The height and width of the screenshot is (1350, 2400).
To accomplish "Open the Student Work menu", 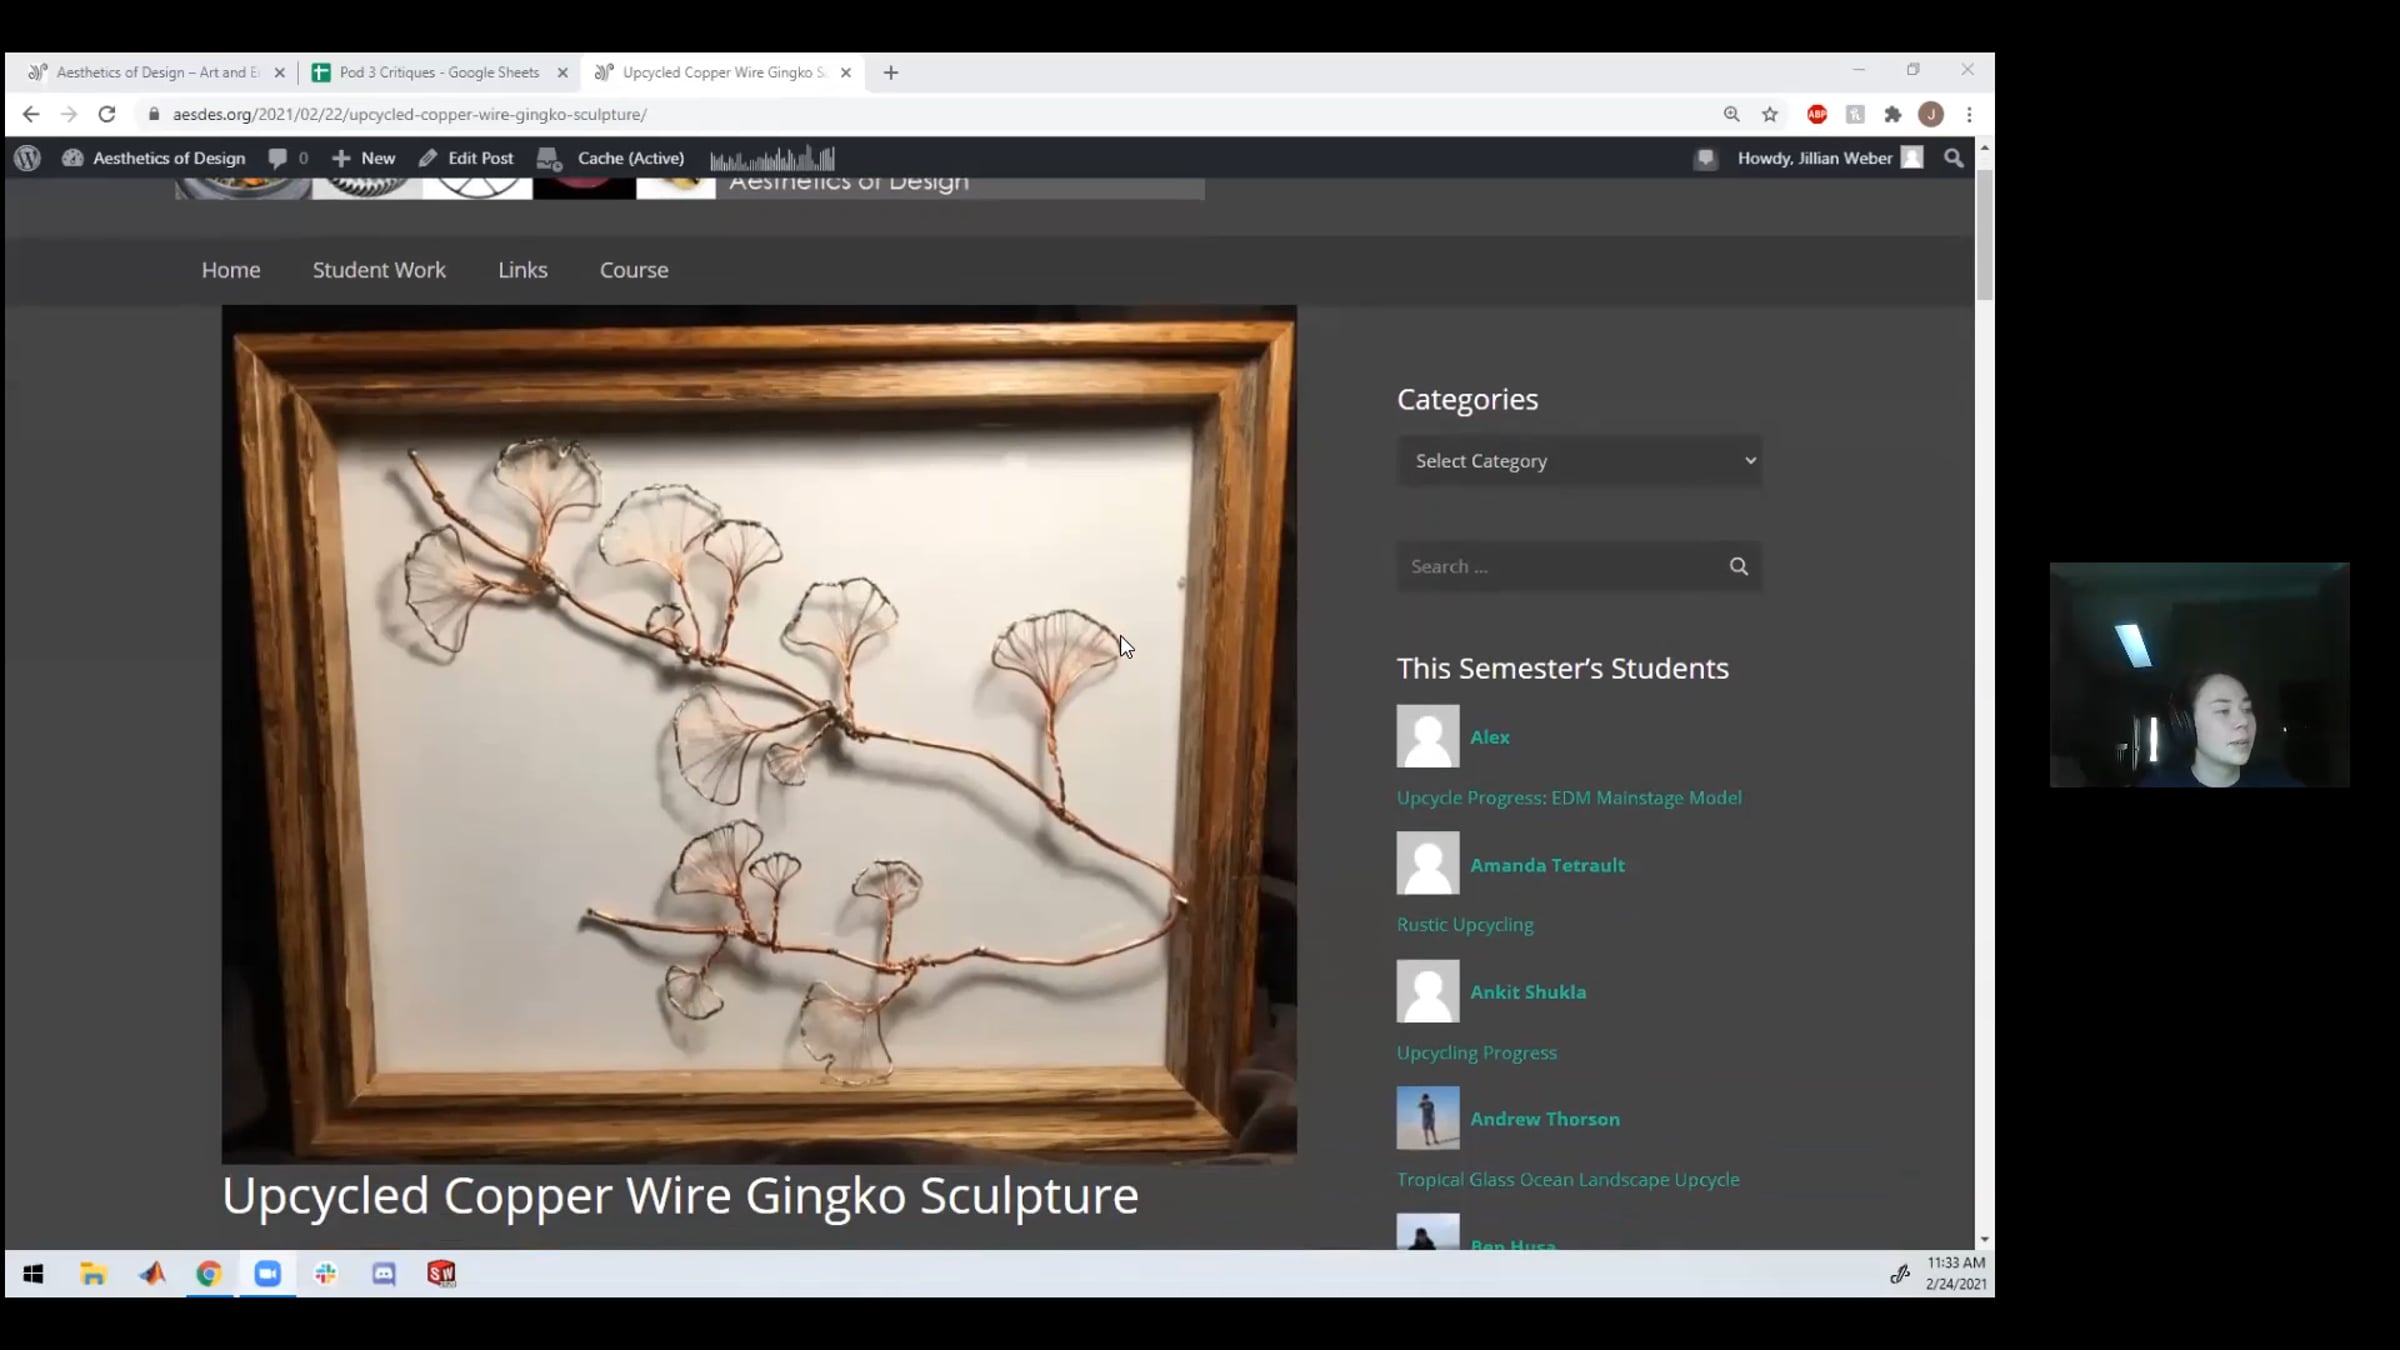I will point(379,270).
